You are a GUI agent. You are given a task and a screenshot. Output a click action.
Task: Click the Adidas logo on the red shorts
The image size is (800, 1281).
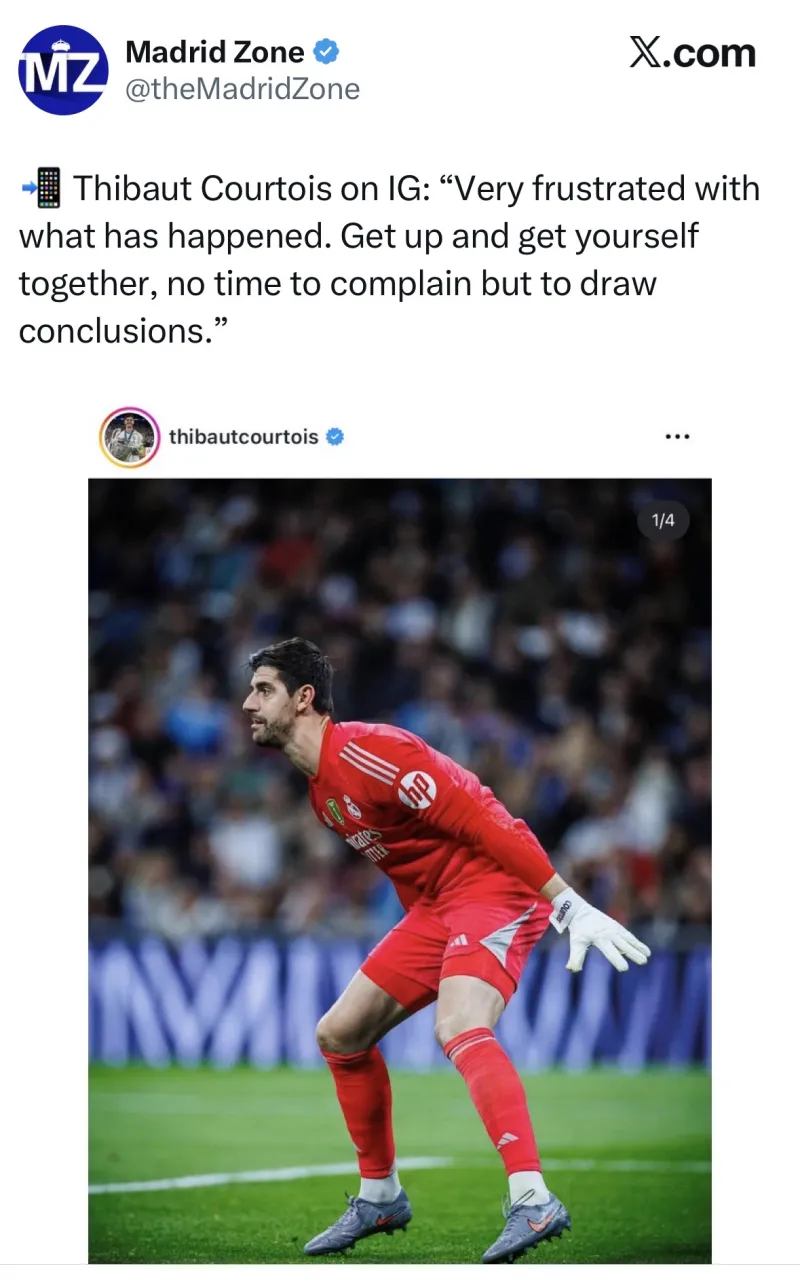click(x=457, y=941)
